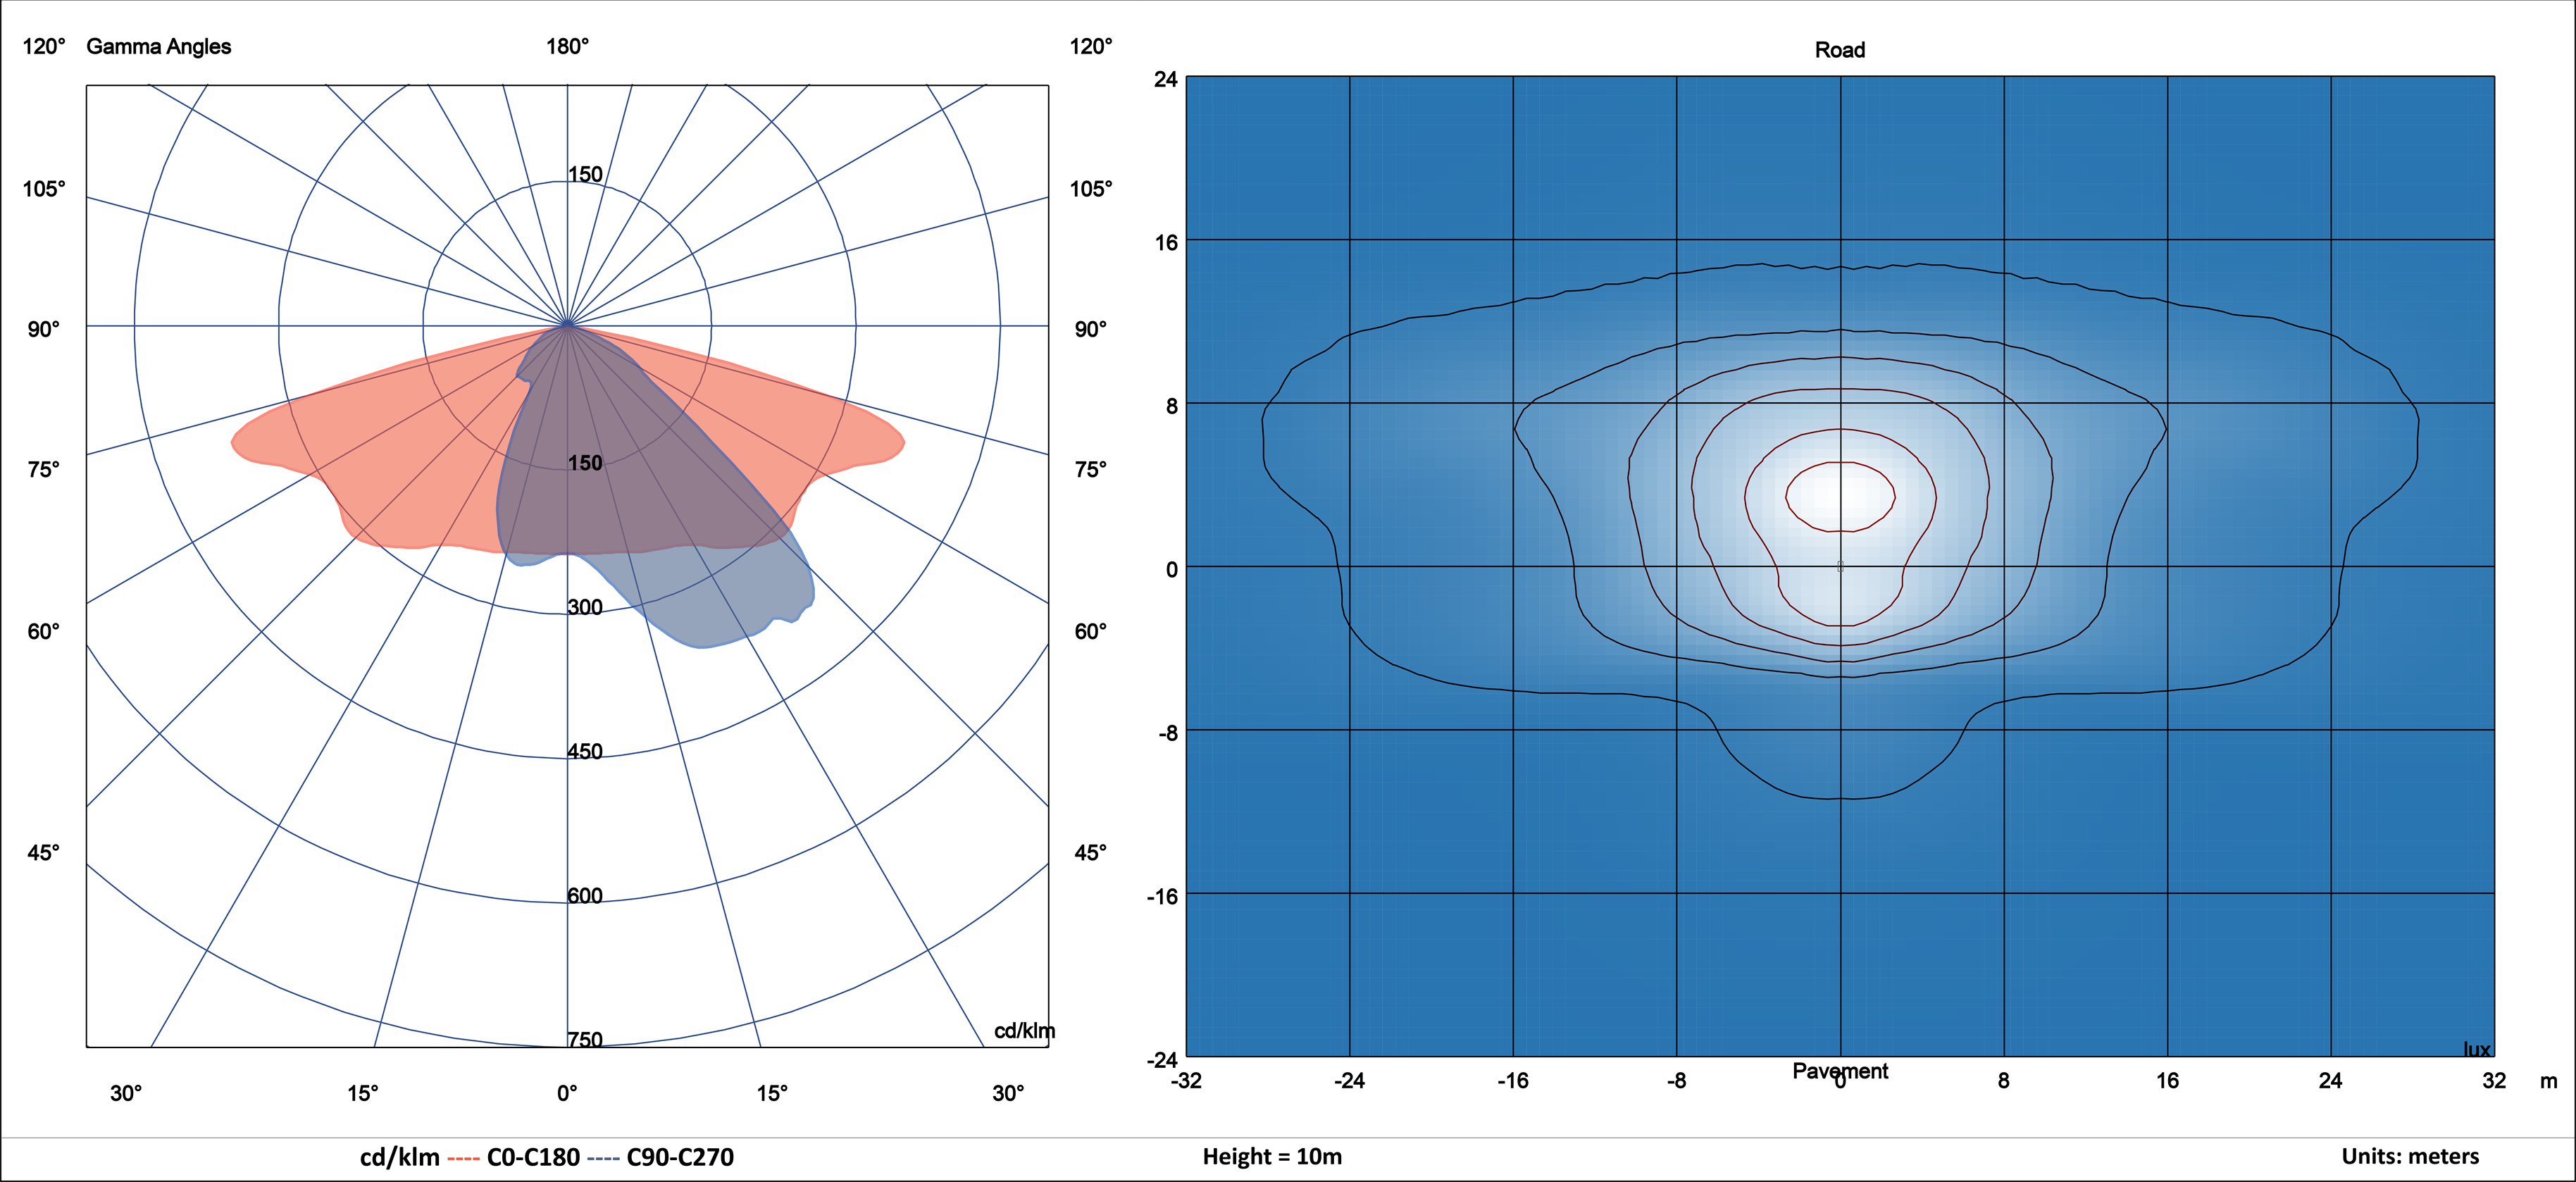Click the innermost red isolux contour center
Viewport: 2576px width, 1182px height.
click(x=1840, y=496)
